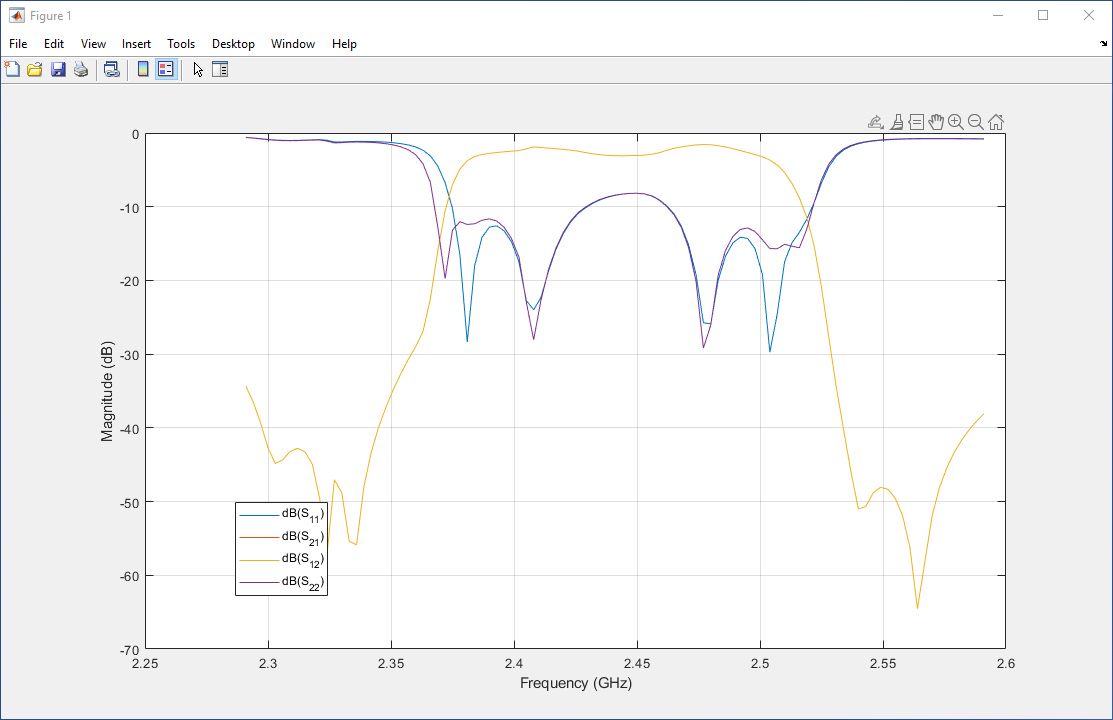Open the Property Inspector from the toolbar
The image size is (1113, 720).
[x=220, y=69]
